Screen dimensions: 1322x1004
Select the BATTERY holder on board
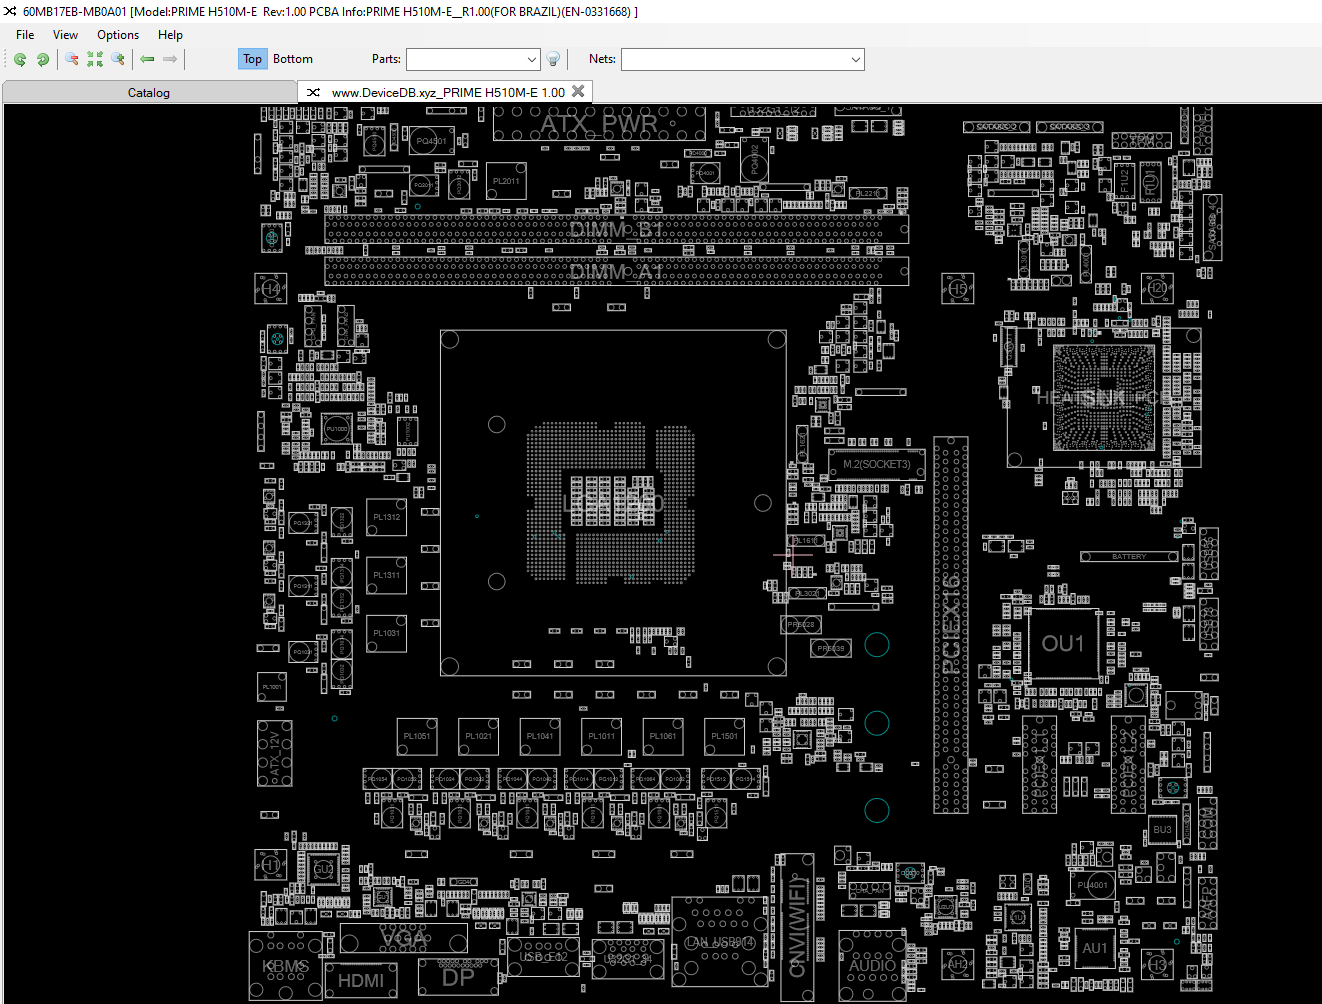(x=1128, y=556)
